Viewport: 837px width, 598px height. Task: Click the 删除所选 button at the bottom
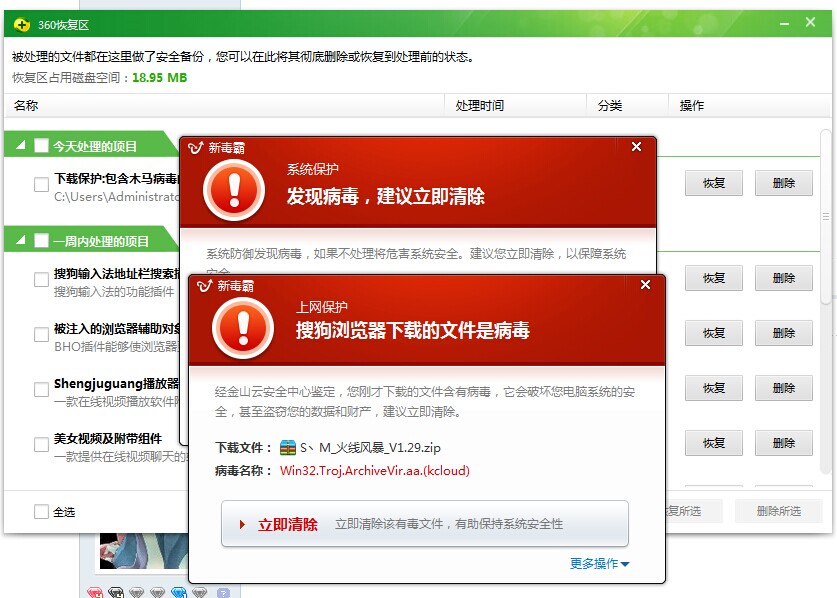pyautogui.click(x=779, y=511)
